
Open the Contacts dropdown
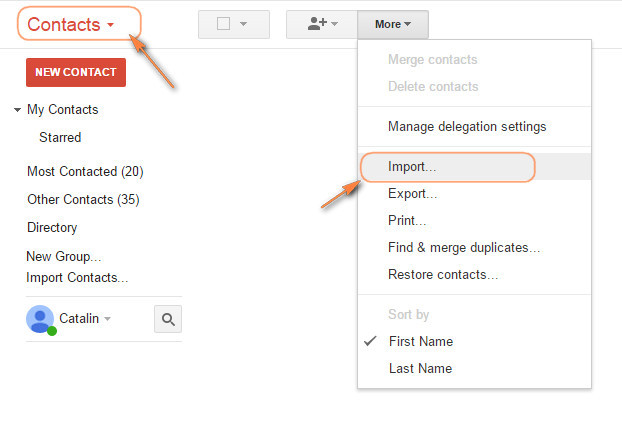(71, 24)
